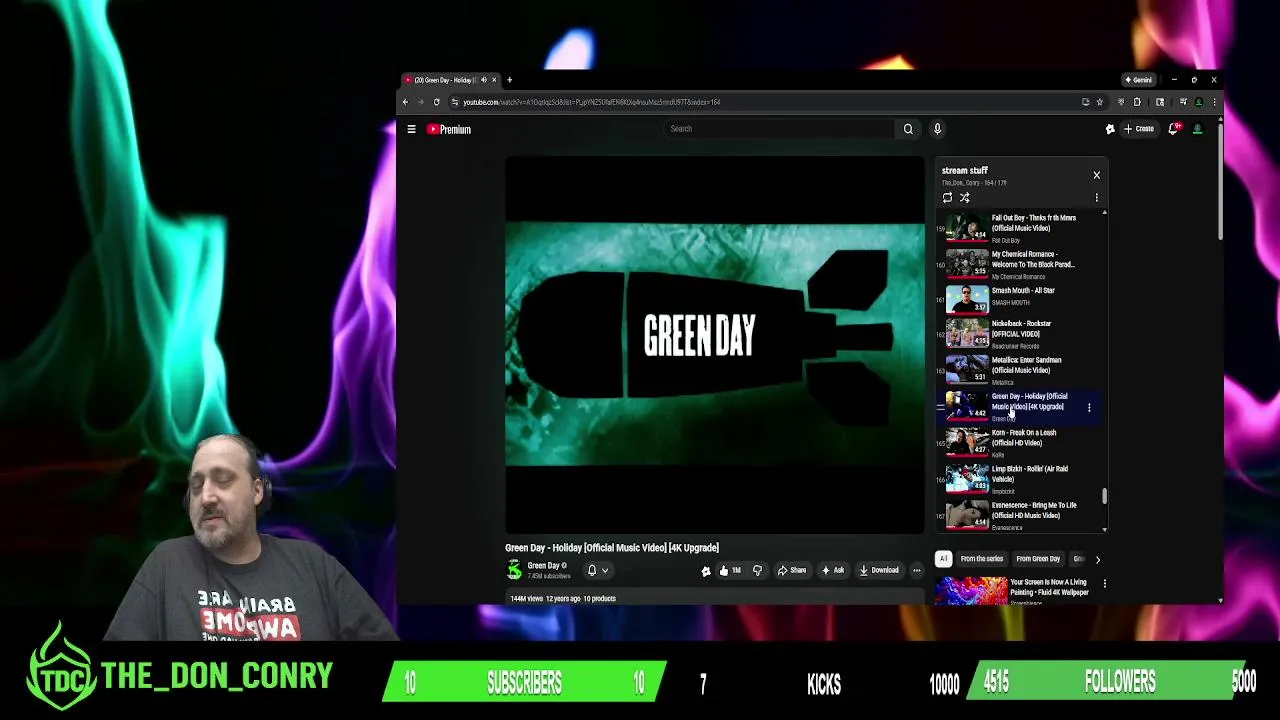Screen dimensions: 1280x720
Task: Start voice search with microphone icon
Action: pyautogui.click(x=937, y=129)
